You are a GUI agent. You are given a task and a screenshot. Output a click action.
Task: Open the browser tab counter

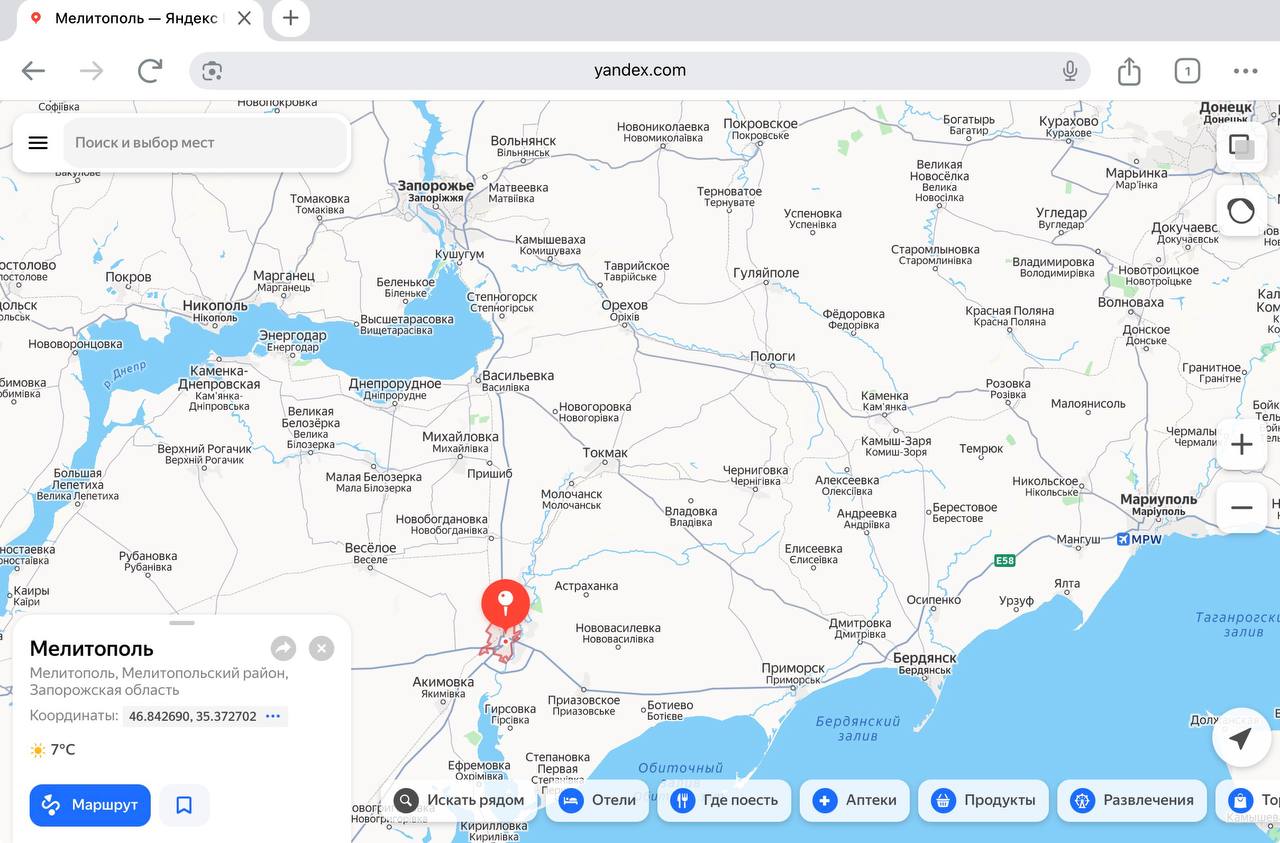tap(1186, 71)
